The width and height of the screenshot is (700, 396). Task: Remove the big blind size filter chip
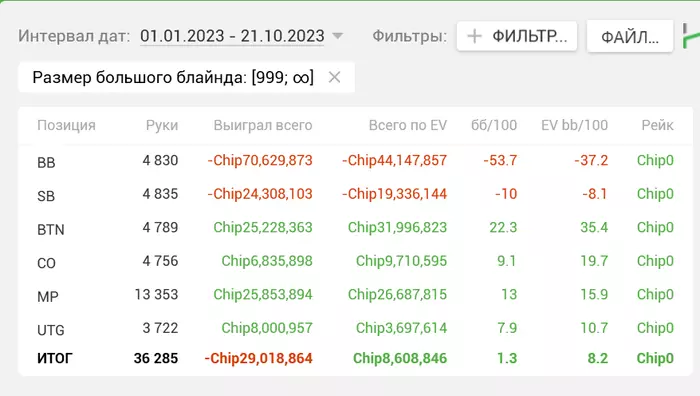pos(334,77)
